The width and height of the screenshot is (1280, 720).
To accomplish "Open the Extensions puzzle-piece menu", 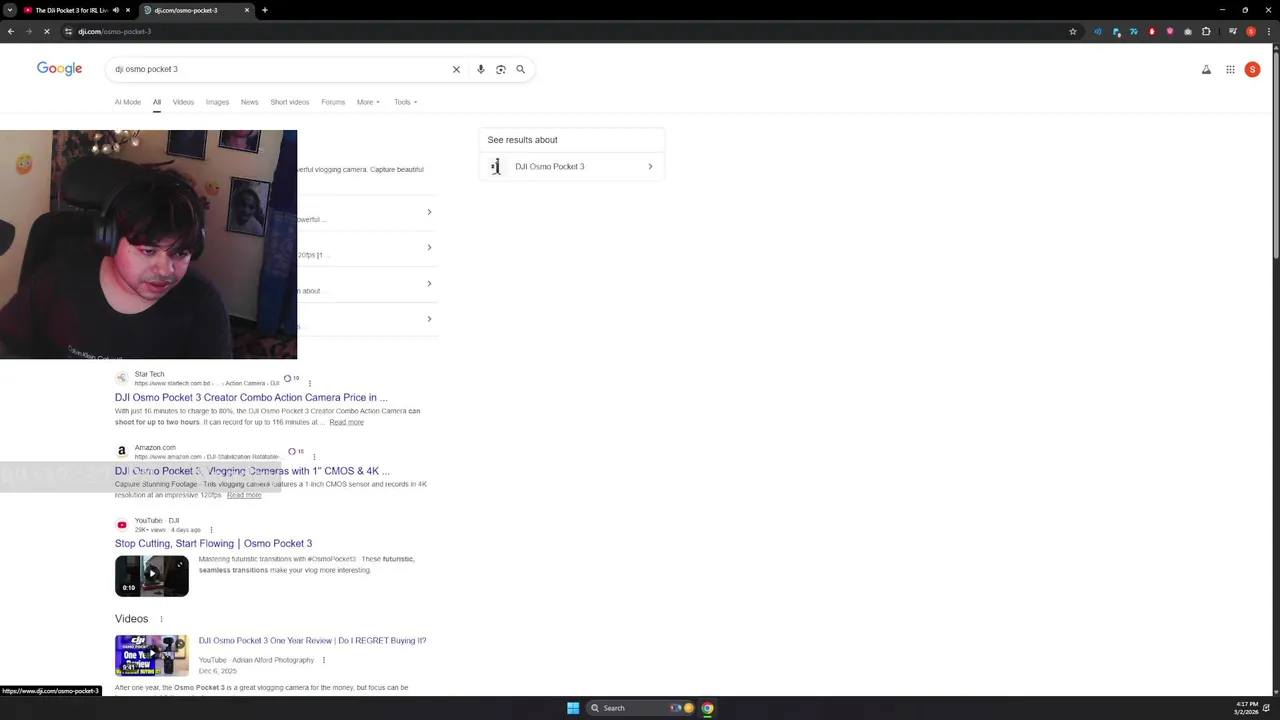I will pyautogui.click(x=1206, y=31).
